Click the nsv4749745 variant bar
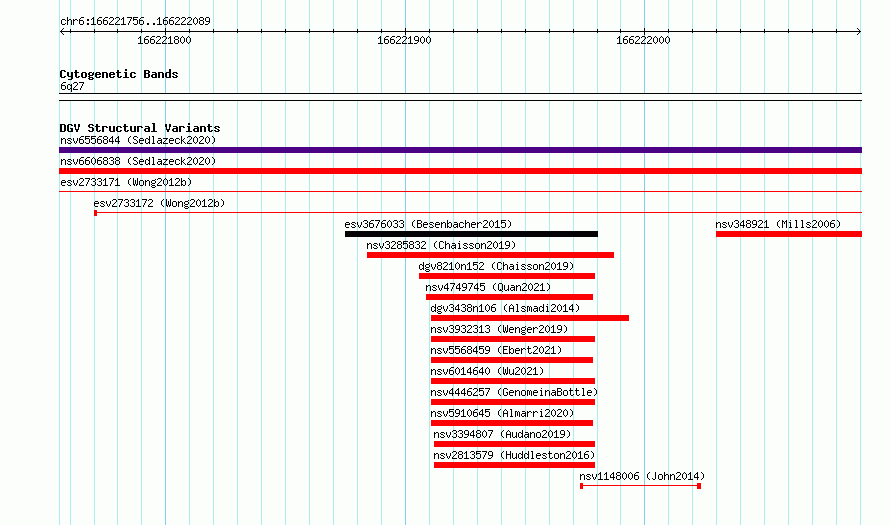 coord(509,297)
